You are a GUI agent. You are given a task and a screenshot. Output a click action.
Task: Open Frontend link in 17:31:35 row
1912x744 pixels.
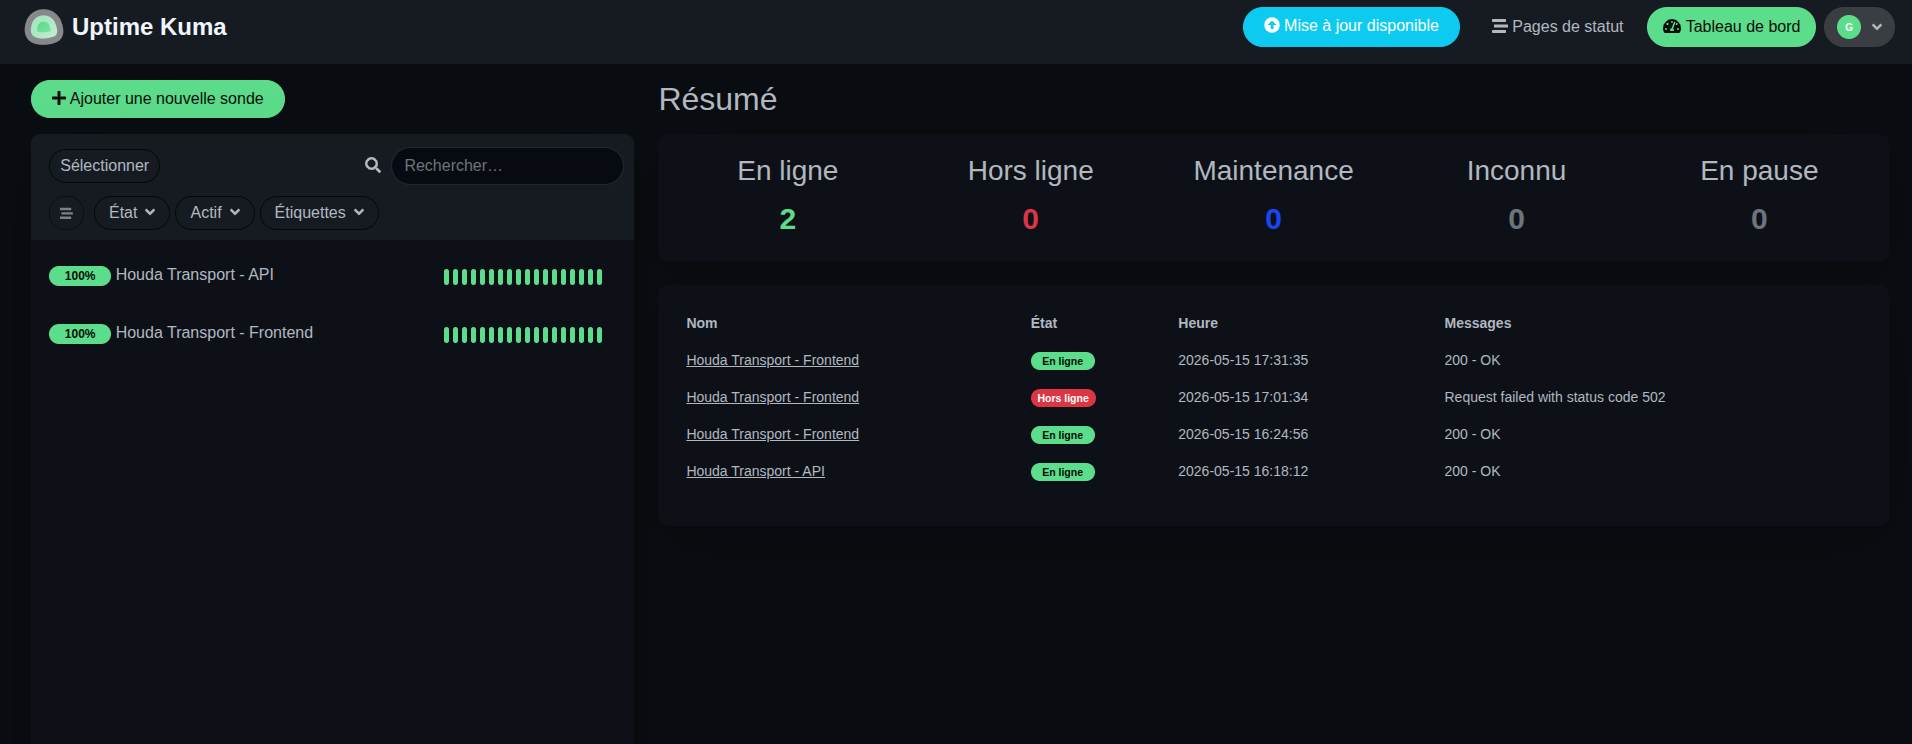(x=772, y=360)
